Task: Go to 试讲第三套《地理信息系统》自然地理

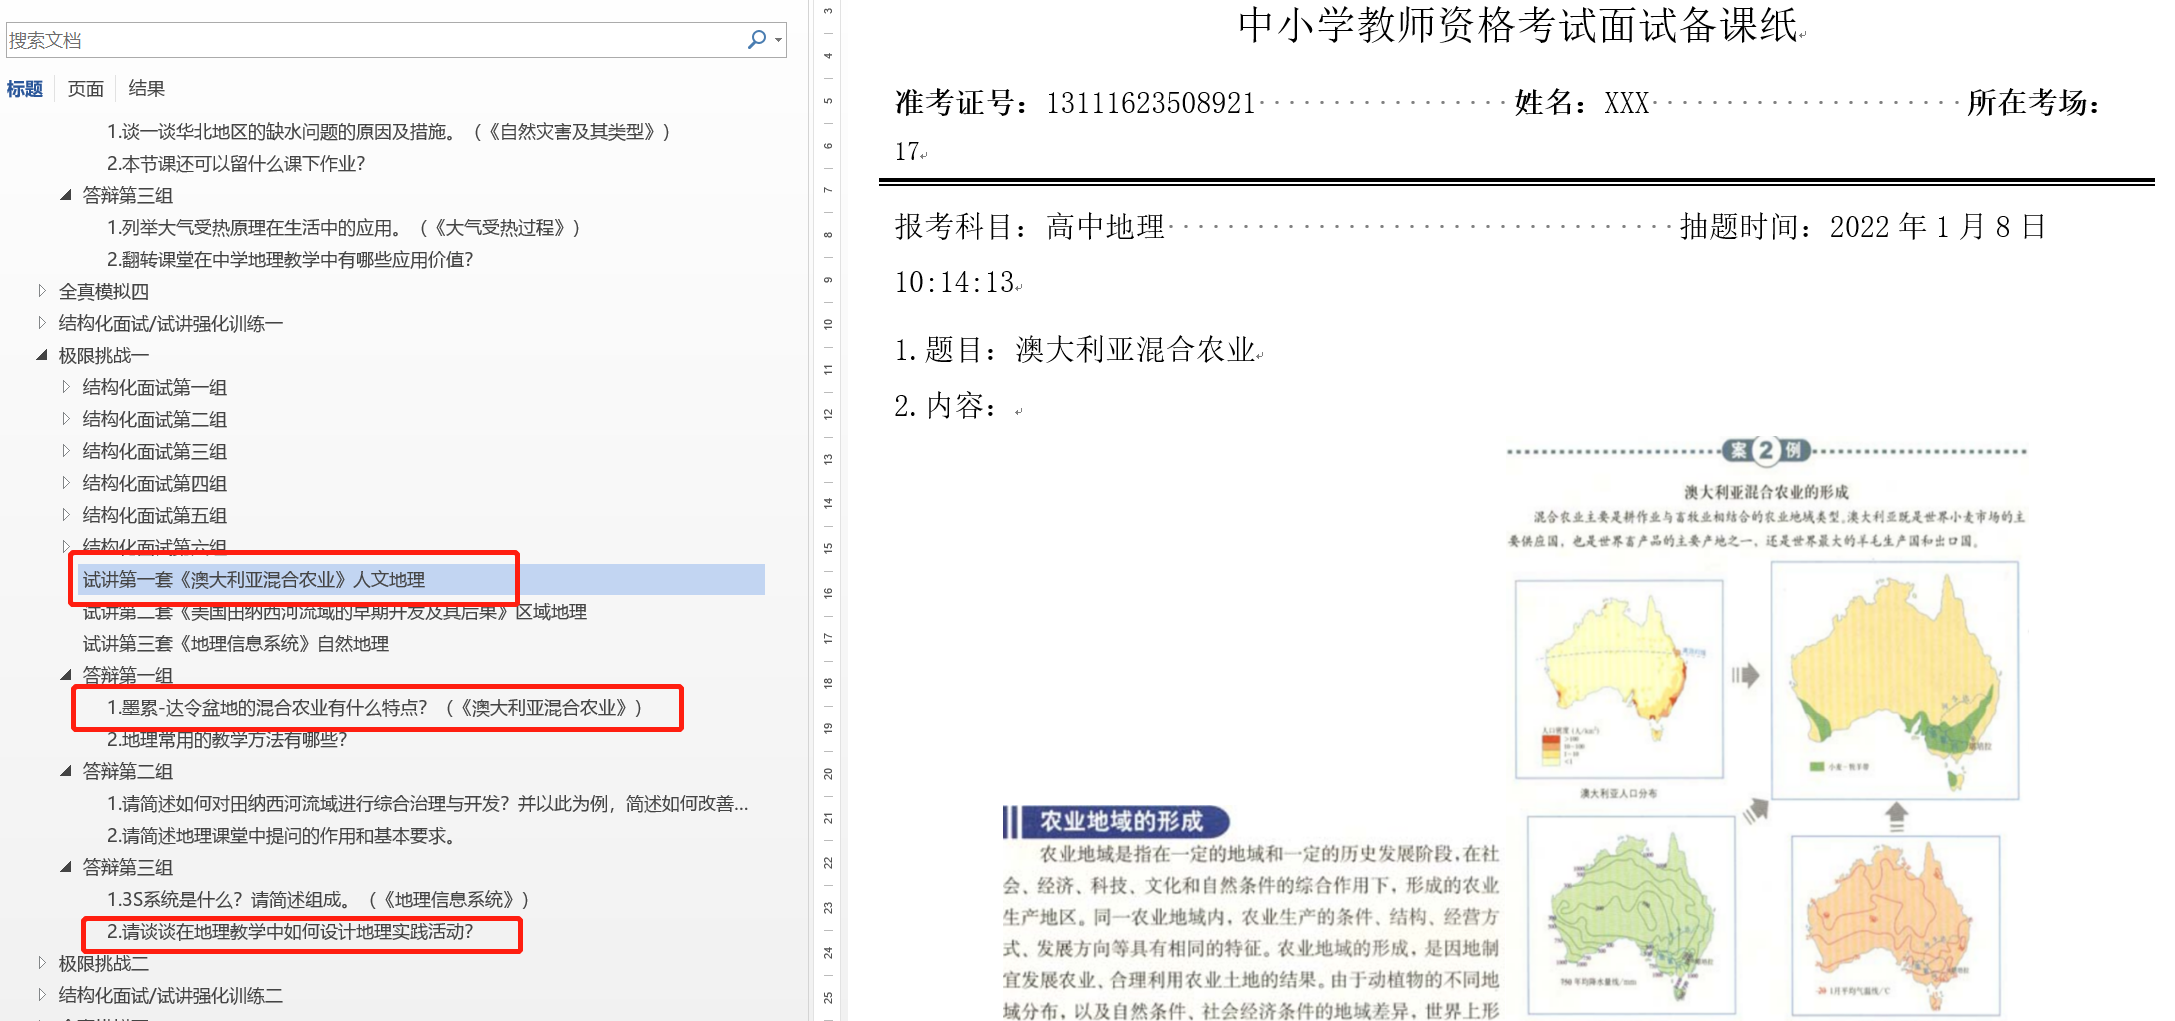Action: [x=235, y=644]
